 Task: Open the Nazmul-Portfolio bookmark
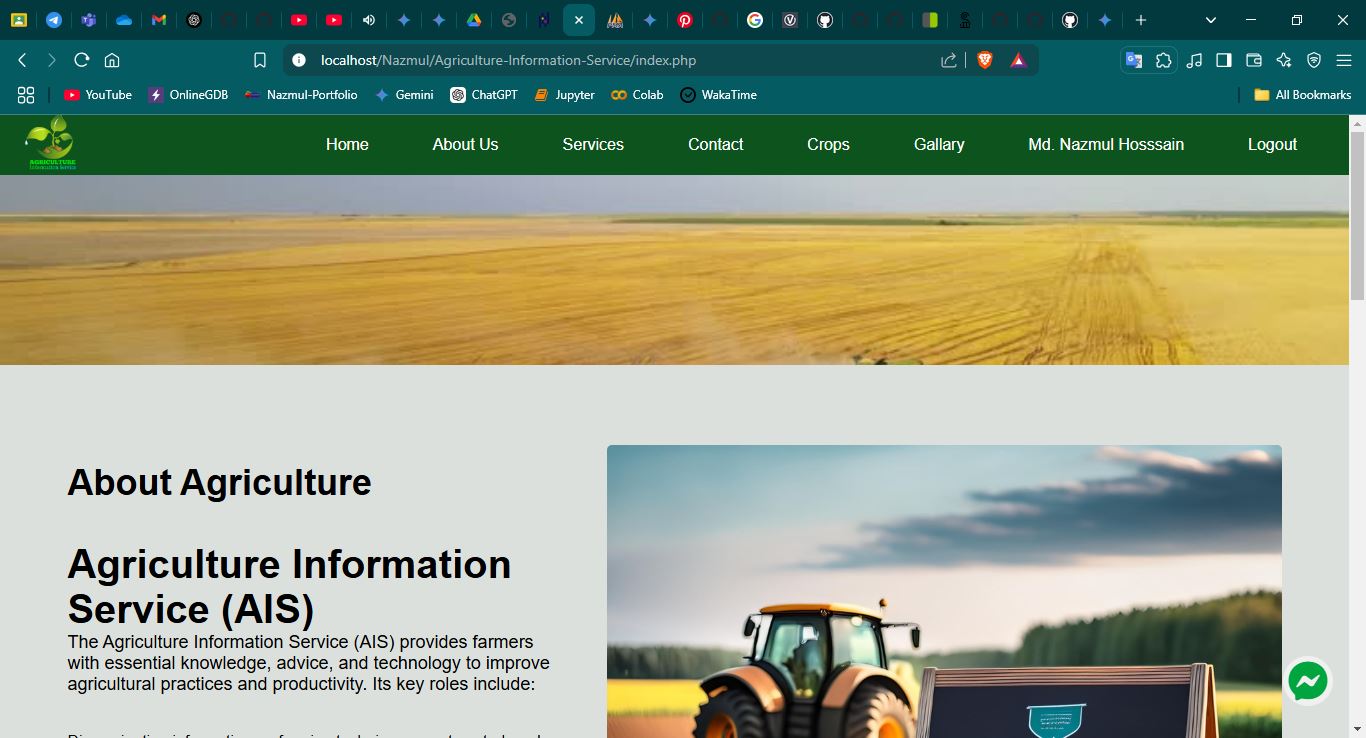point(301,95)
